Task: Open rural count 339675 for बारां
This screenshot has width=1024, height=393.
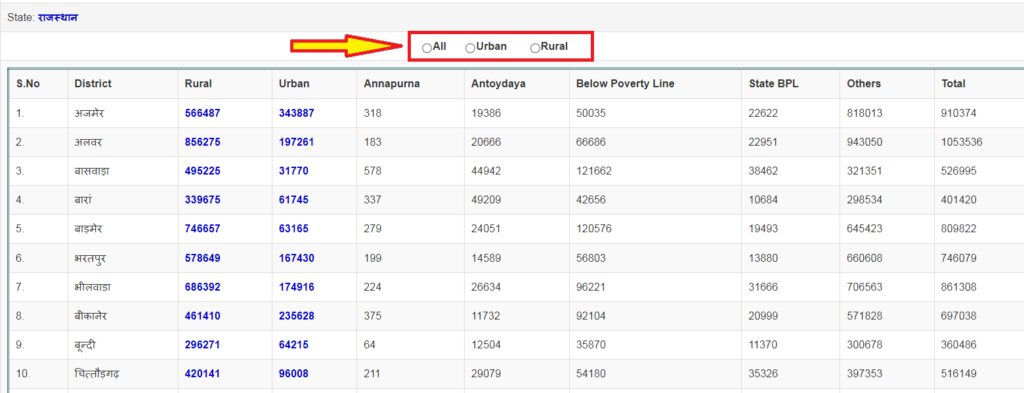Action: (x=202, y=200)
